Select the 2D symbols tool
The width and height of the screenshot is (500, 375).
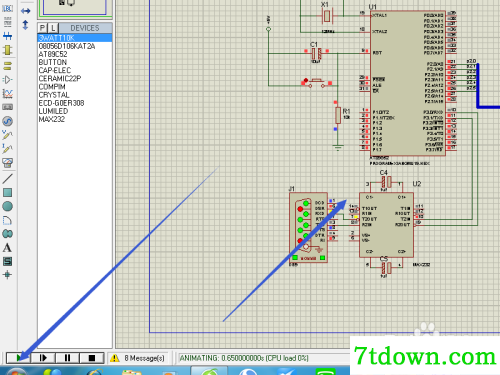[x=7, y=261]
